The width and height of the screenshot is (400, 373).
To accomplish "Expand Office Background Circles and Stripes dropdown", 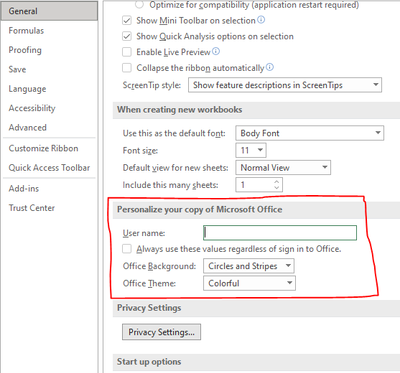I will tap(249, 266).
